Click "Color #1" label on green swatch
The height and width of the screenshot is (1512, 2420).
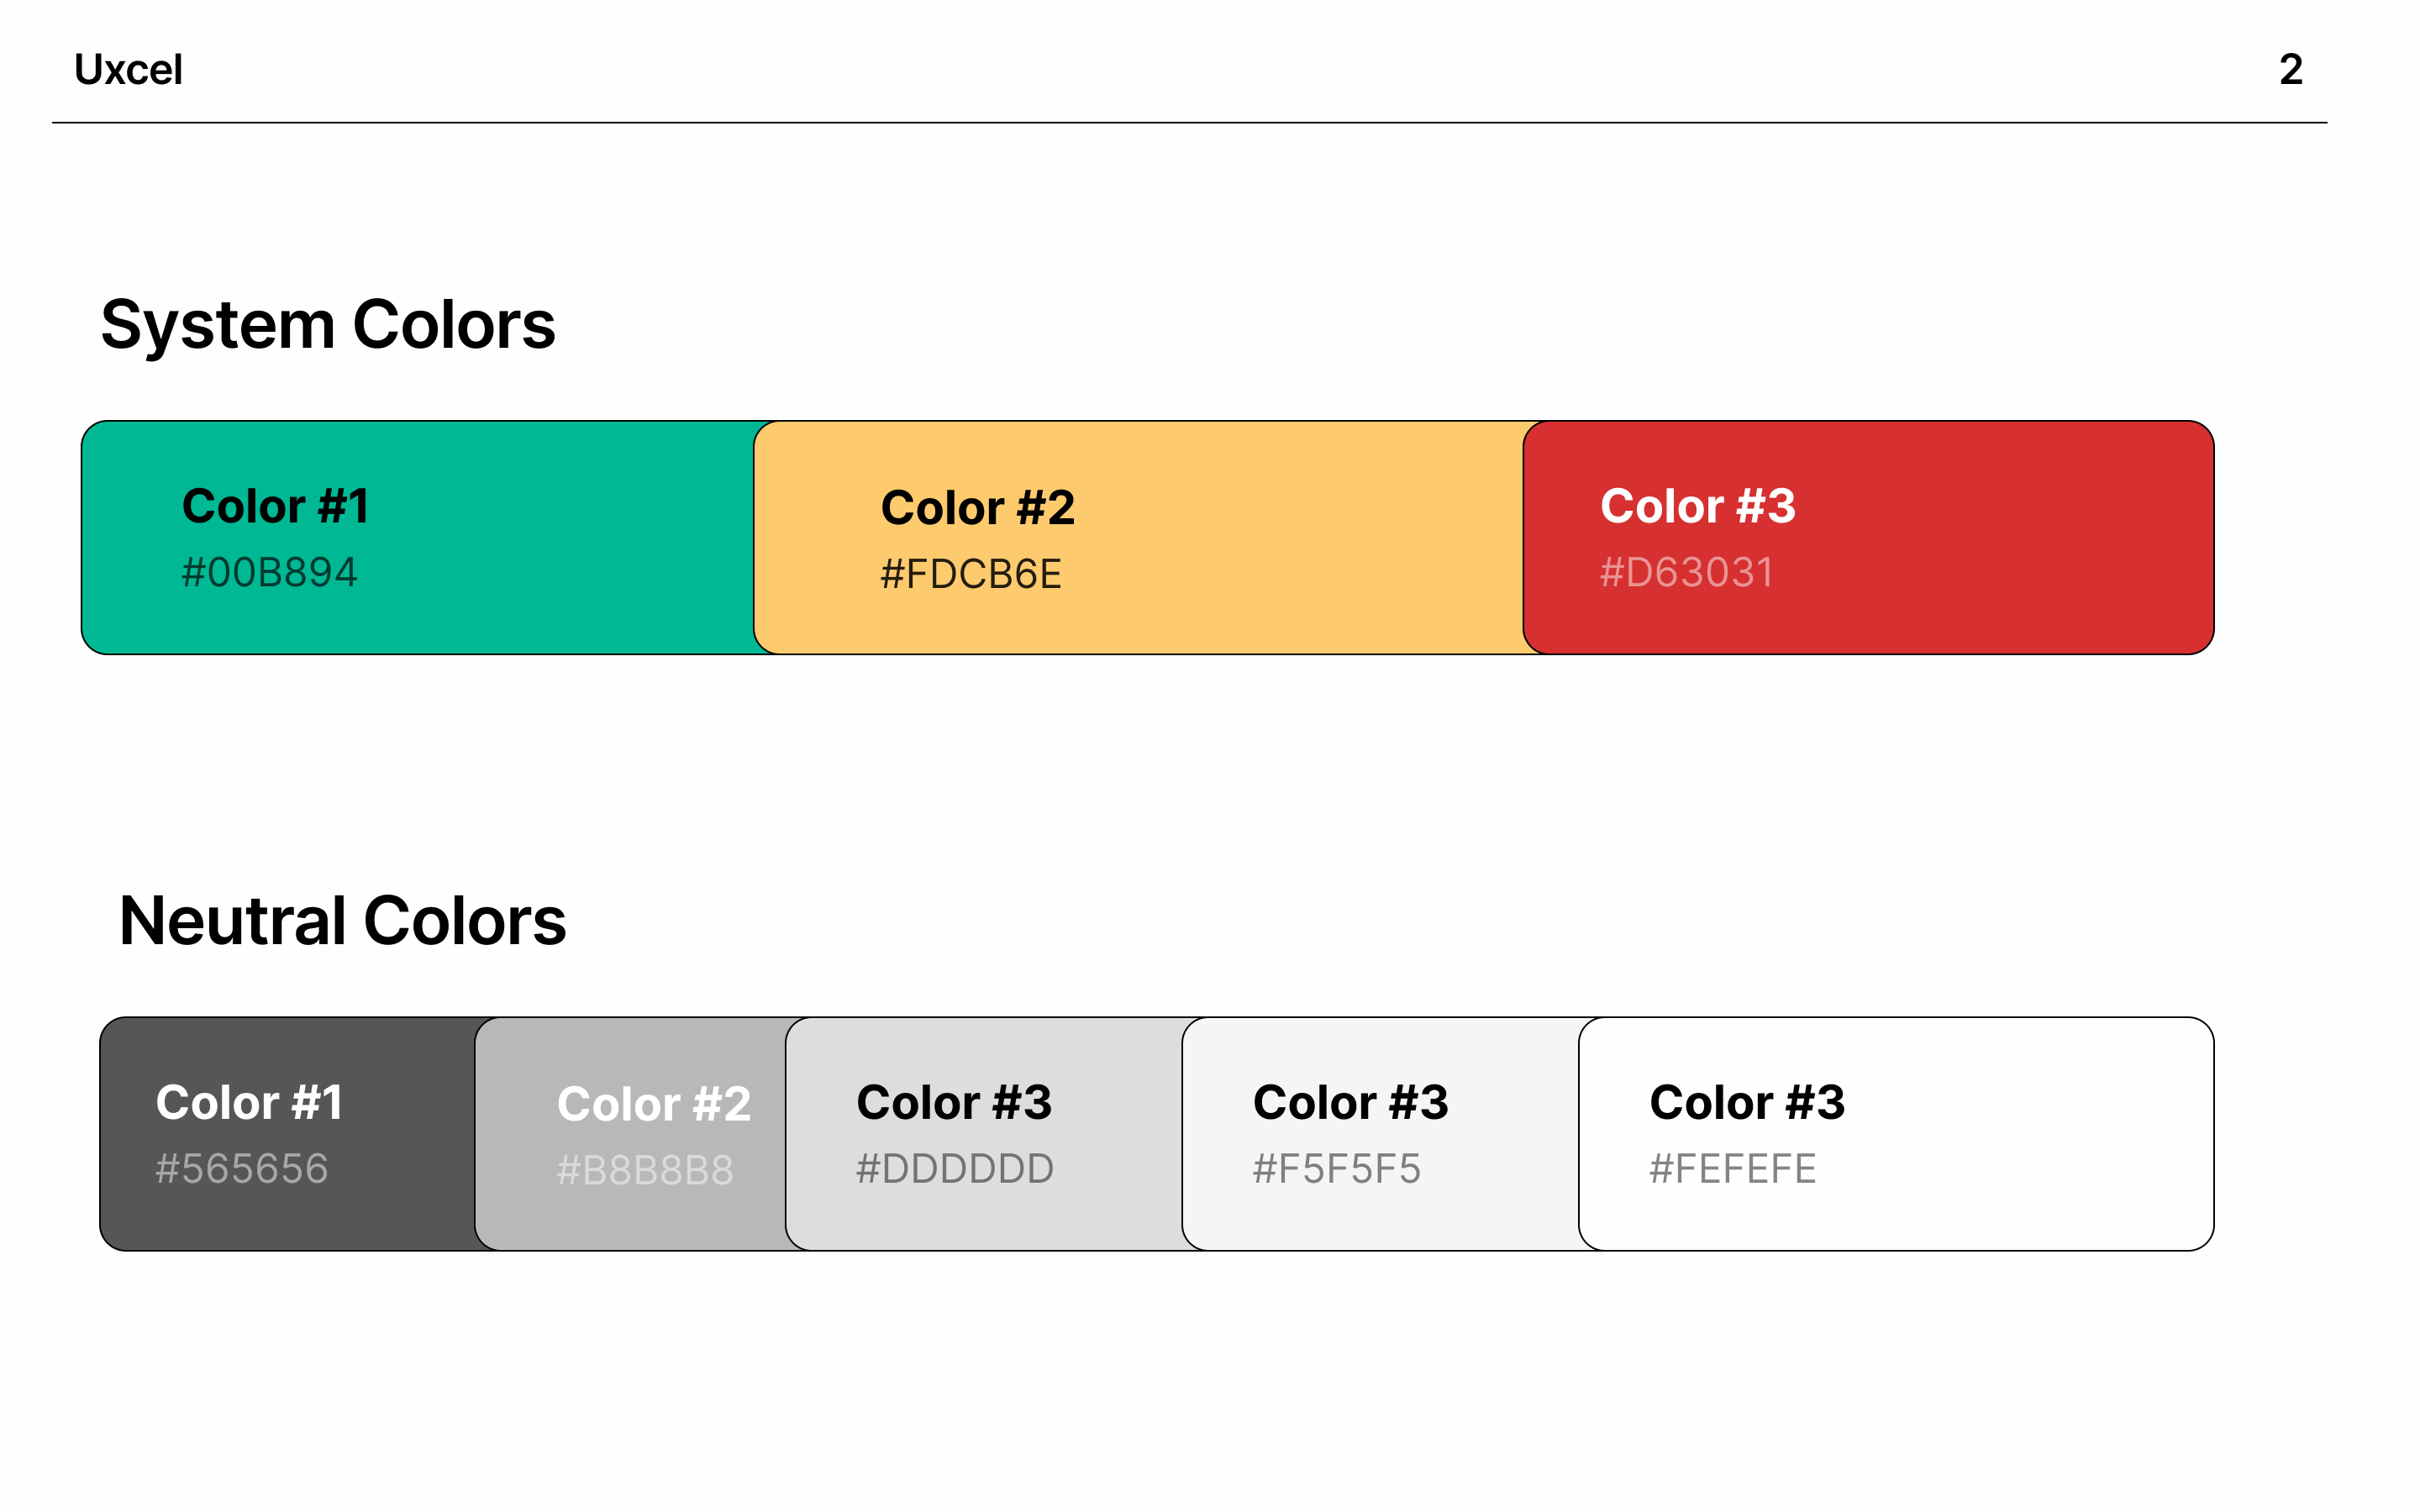tap(275, 506)
